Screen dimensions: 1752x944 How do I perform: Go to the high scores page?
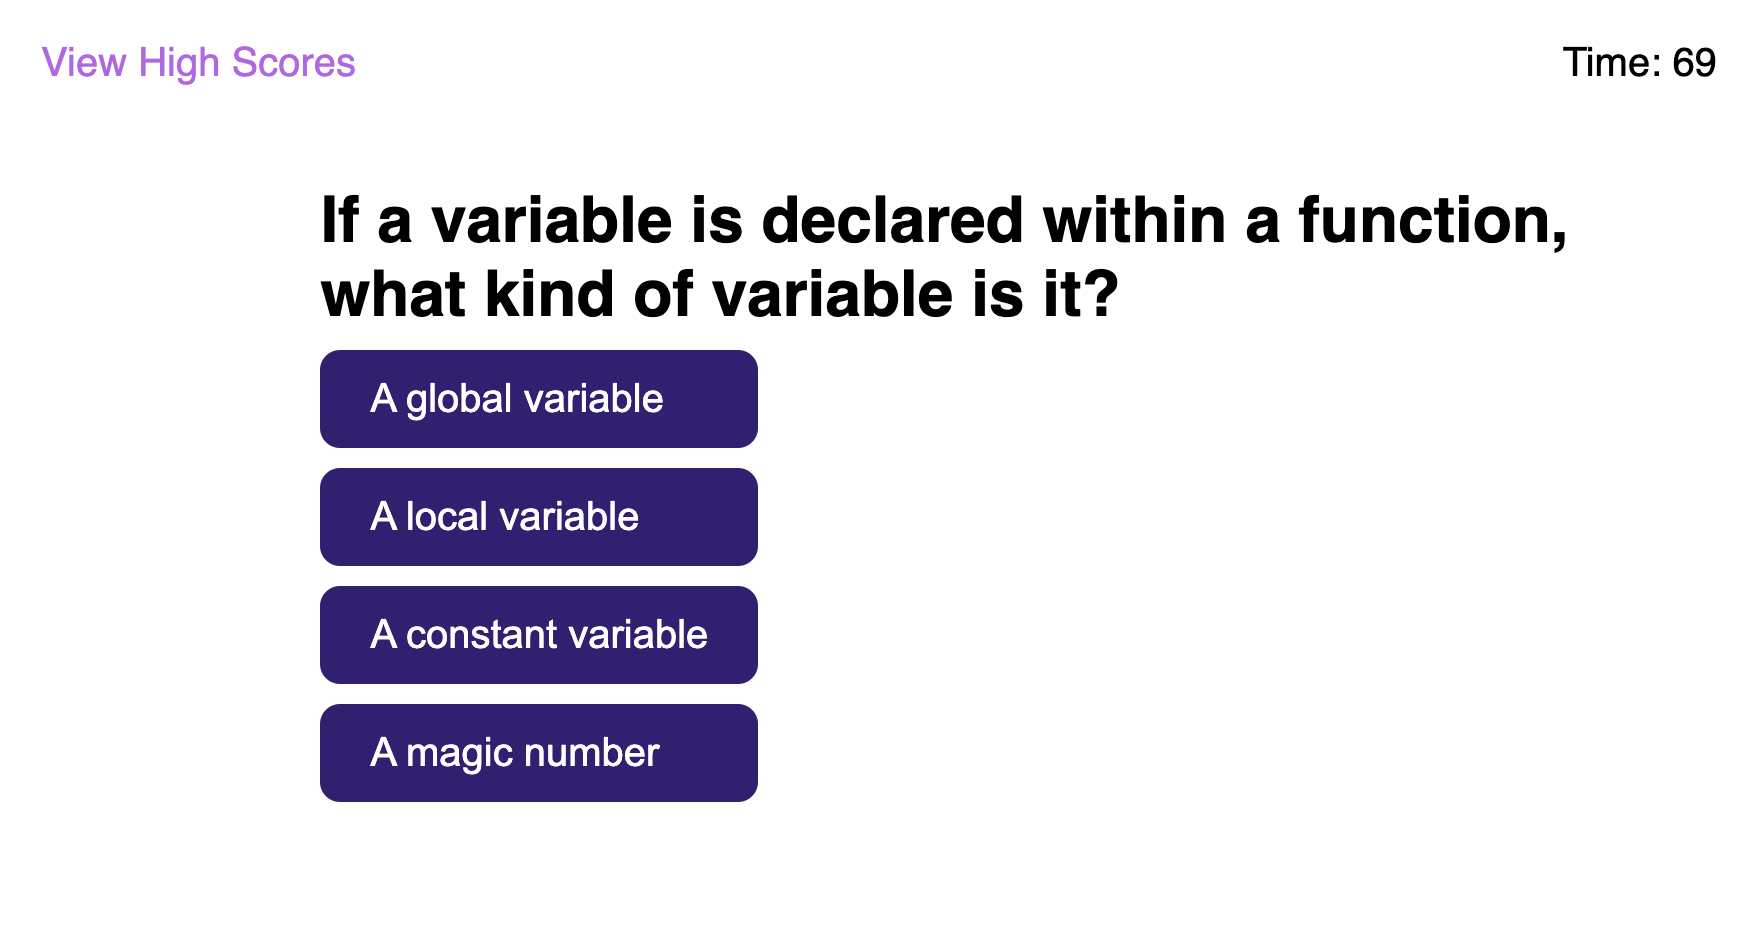tap(198, 63)
